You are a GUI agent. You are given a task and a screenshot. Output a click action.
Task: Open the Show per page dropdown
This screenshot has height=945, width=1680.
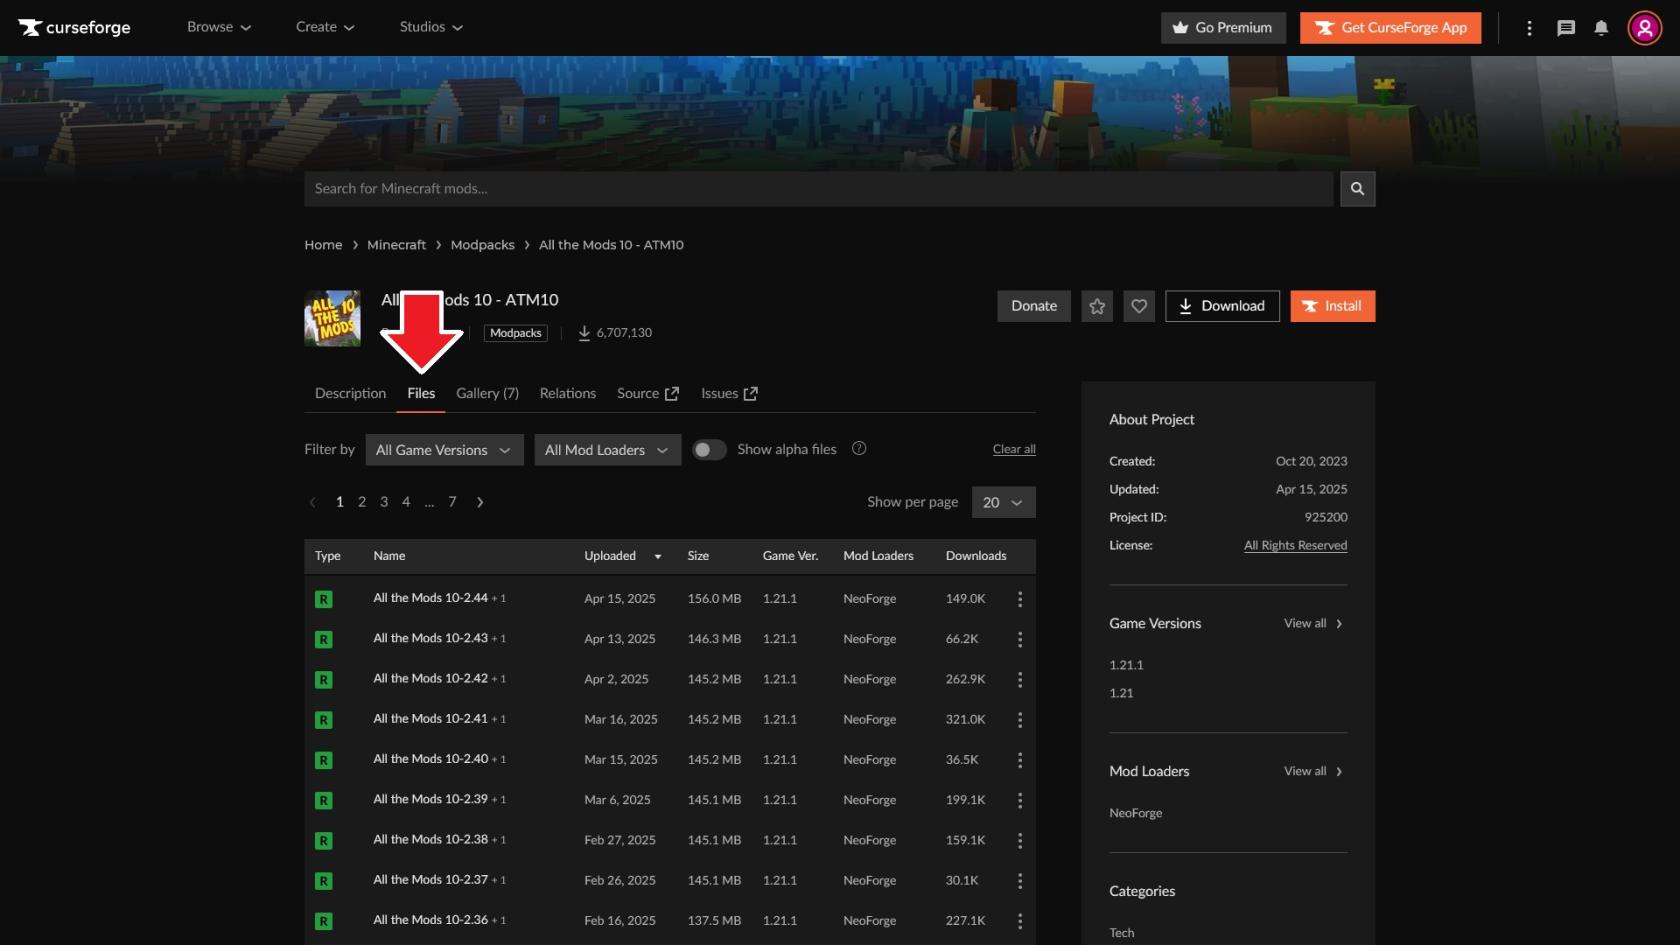(x=1003, y=502)
